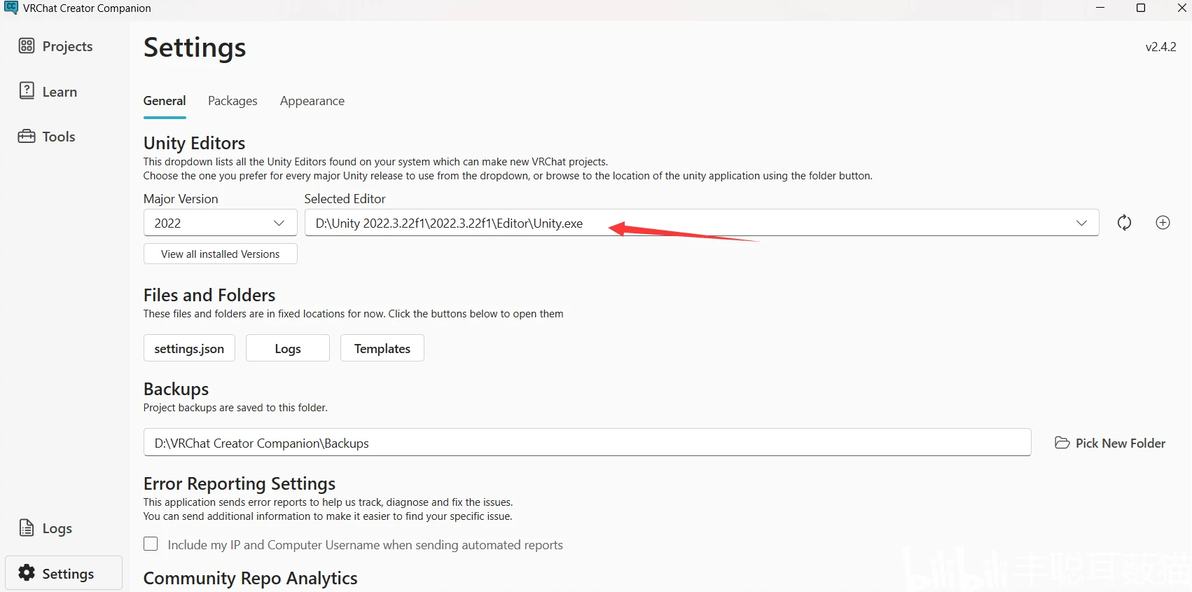
Task: Click View all installed Versions button
Action: pyautogui.click(x=220, y=254)
